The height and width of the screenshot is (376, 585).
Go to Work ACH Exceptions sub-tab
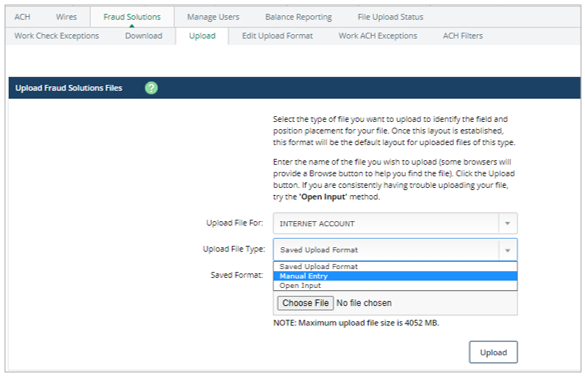point(378,36)
